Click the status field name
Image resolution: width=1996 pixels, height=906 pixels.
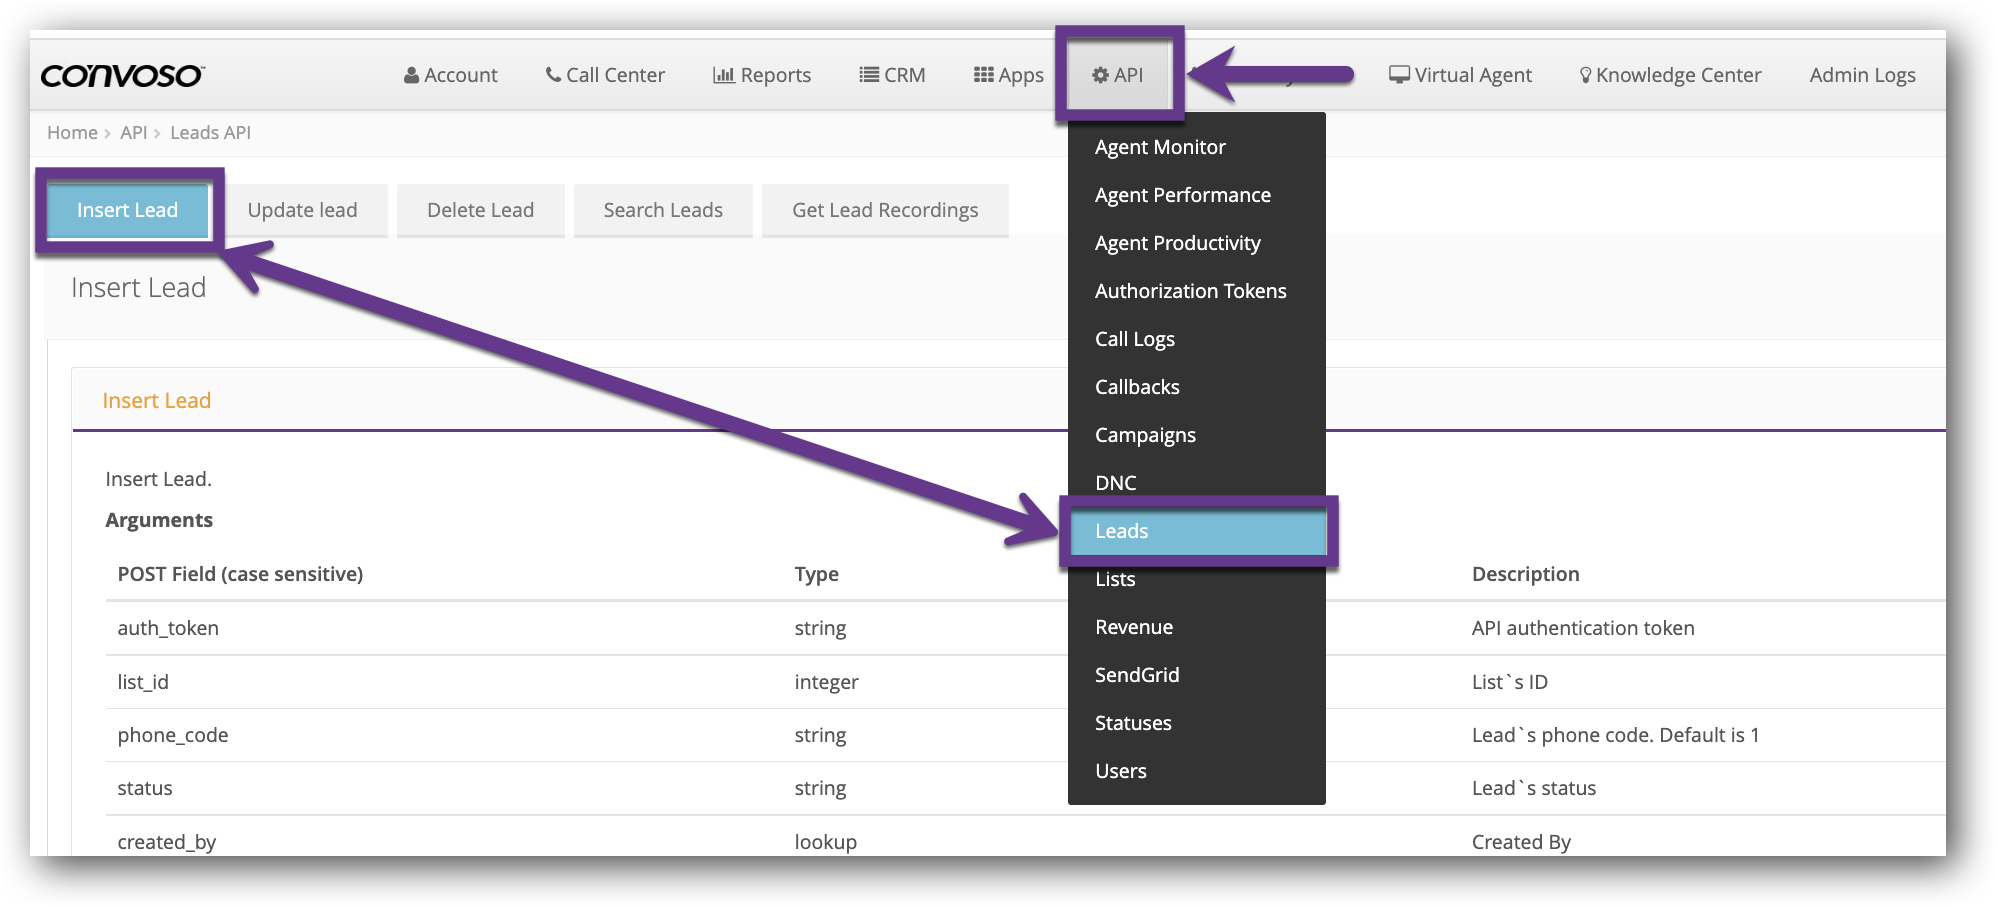(145, 788)
